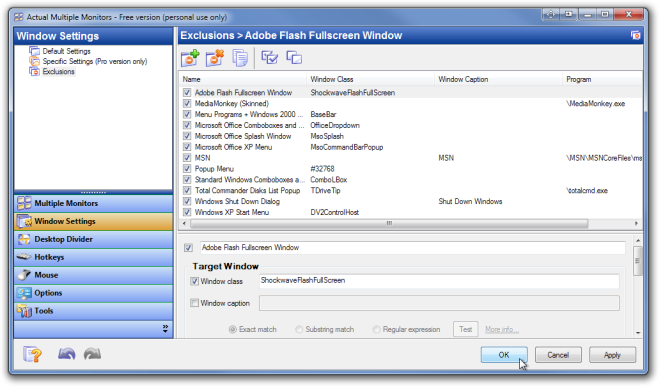Click the check-all items toolbar icon
660x387 pixels.
click(269, 57)
